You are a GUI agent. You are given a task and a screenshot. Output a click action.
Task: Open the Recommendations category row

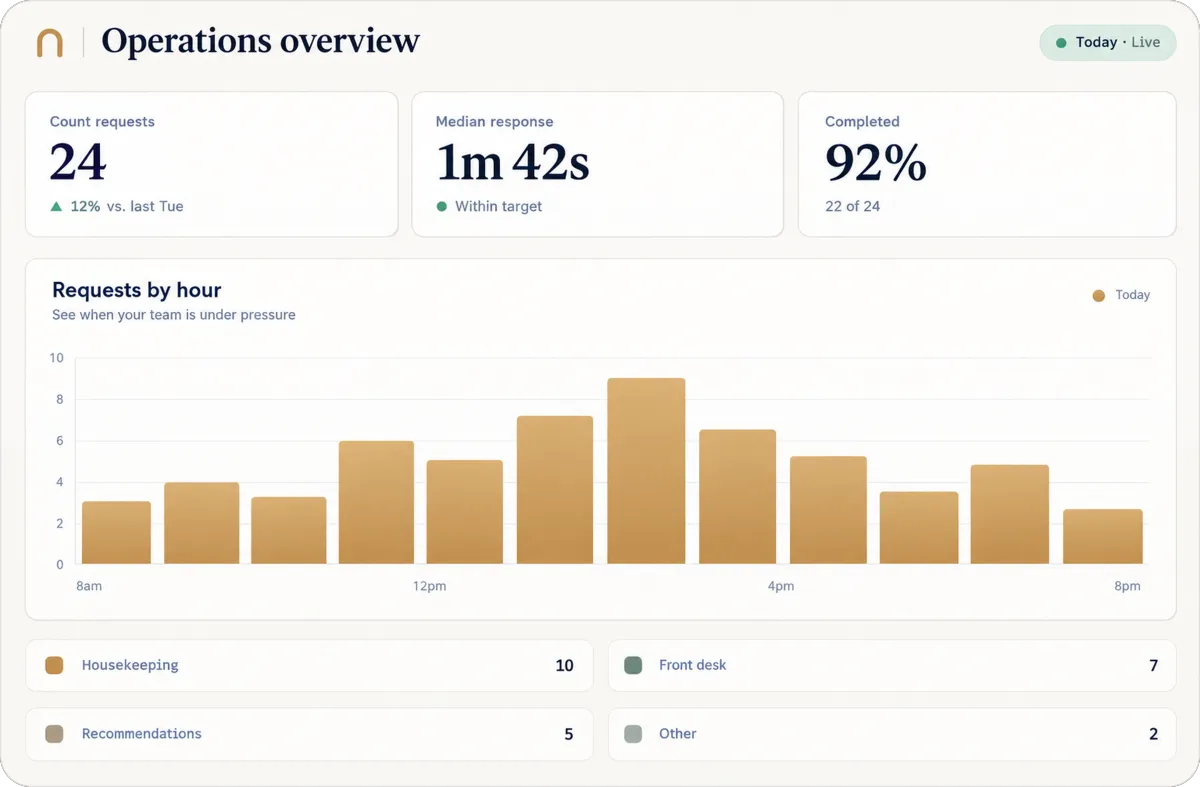pyautogui.click(x=309, y=734)
